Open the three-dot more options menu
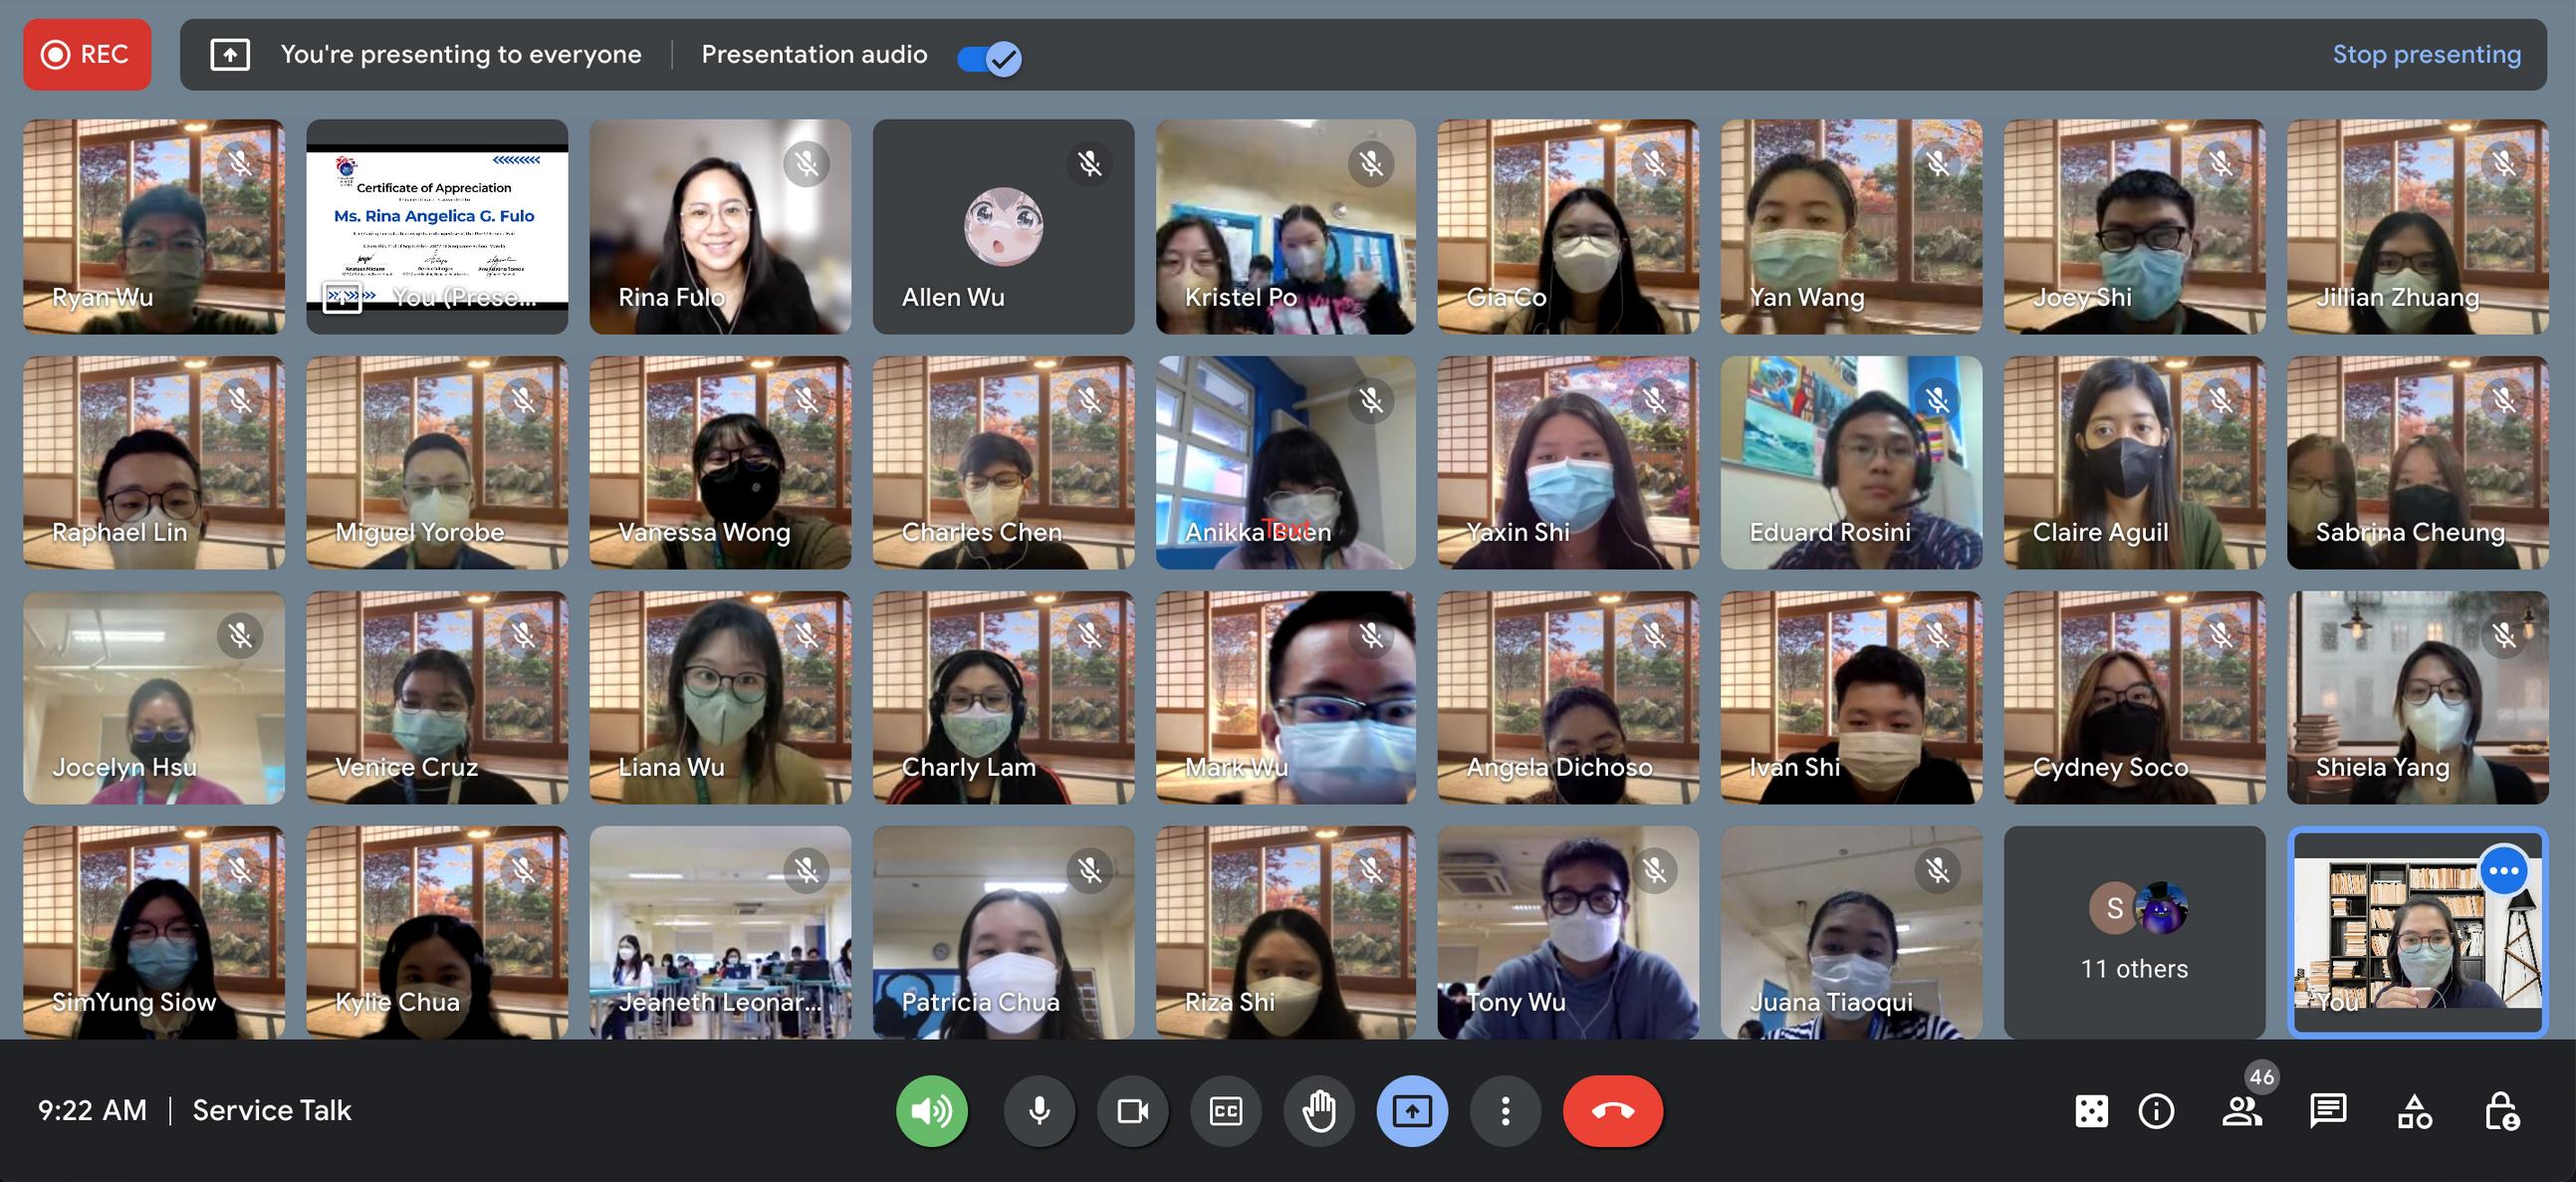Screen dimensions: 2576x1182 pos(1505,1110)
